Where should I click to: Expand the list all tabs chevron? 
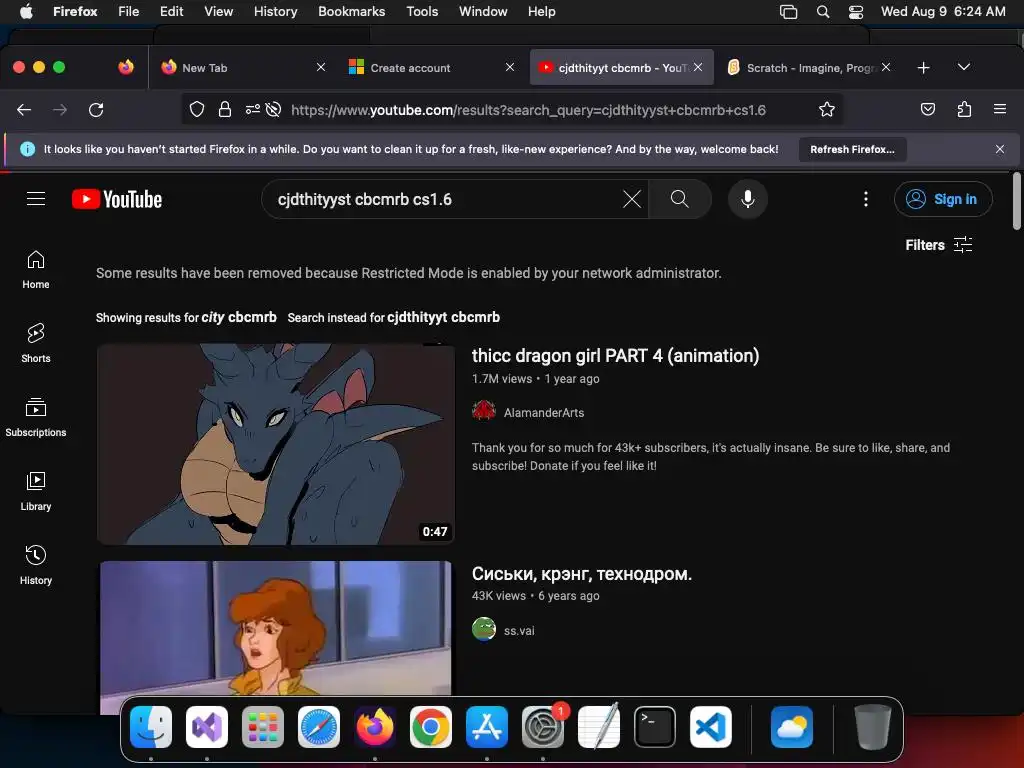coord(964,67)
